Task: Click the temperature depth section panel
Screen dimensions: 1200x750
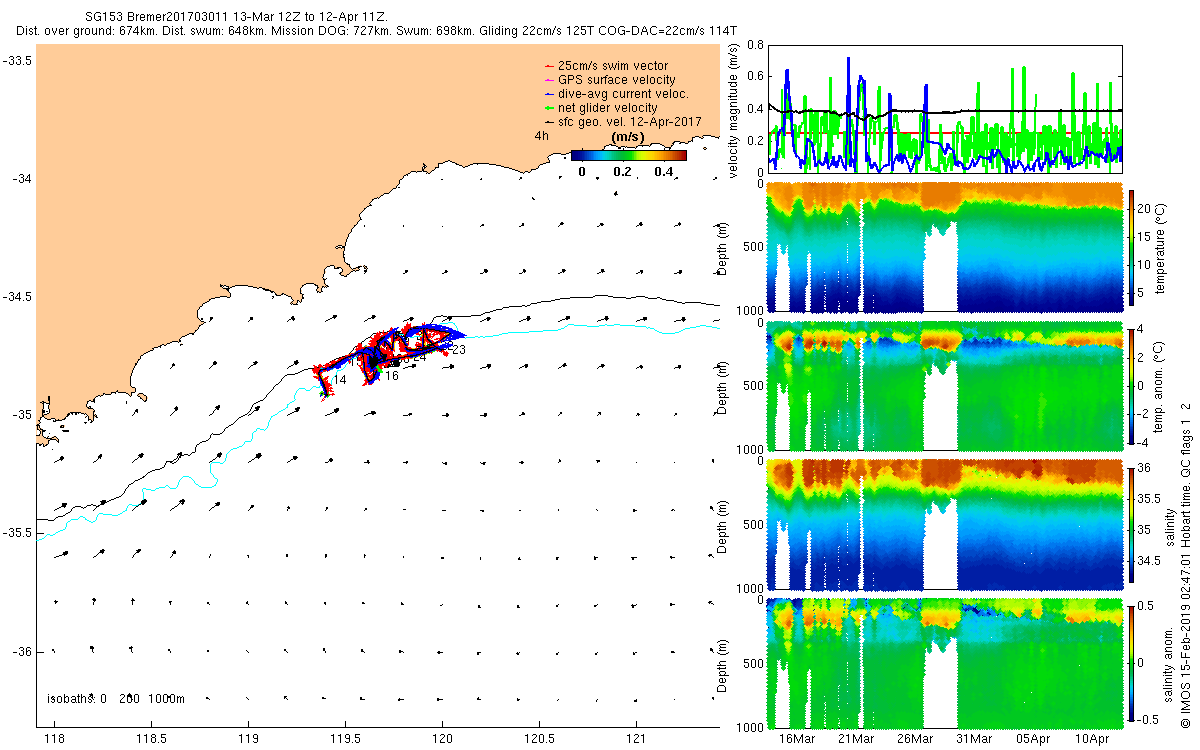Action: pyautogui.click(x=945, y=247)
